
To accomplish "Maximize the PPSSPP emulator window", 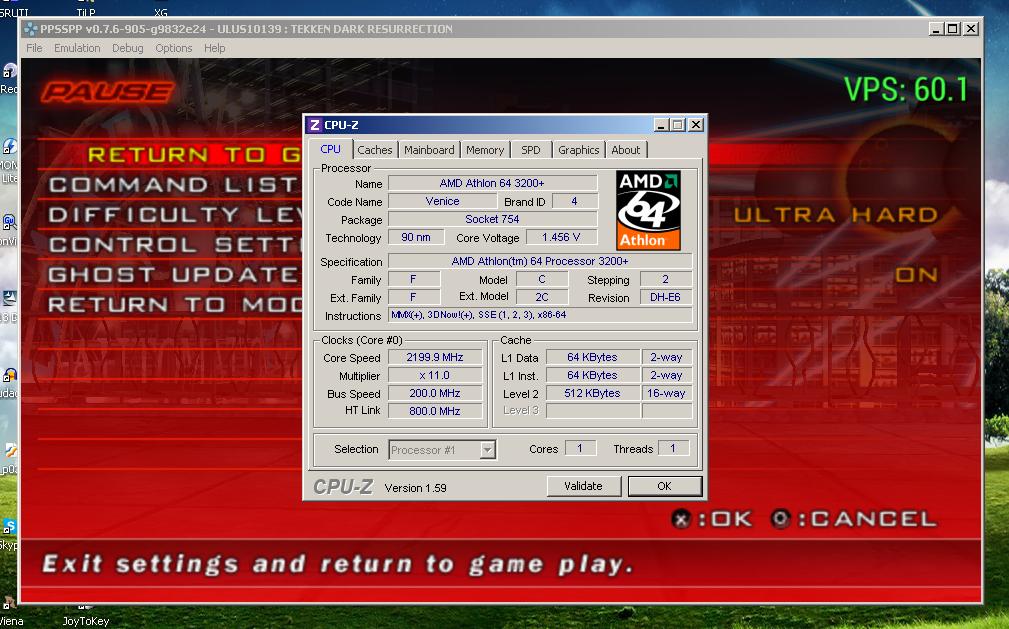I will (952, 29).
